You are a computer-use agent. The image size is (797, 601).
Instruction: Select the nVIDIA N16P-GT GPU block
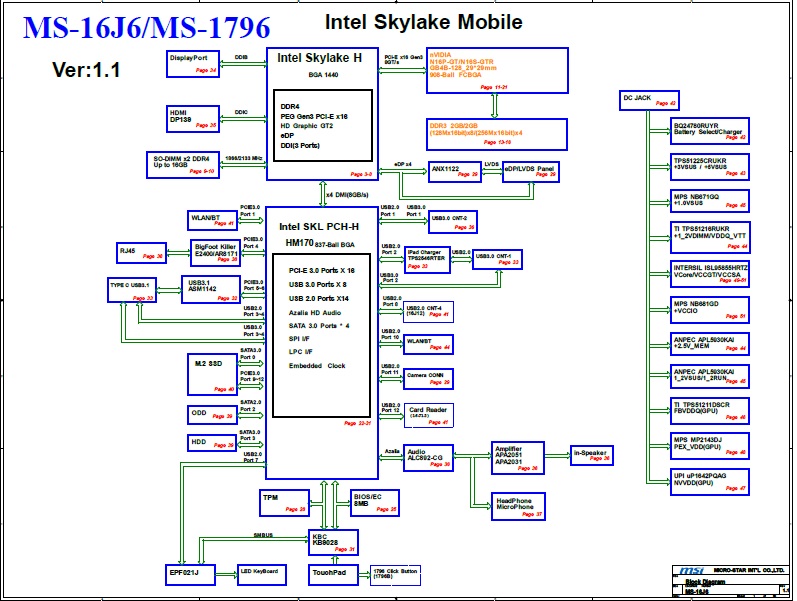497,71
